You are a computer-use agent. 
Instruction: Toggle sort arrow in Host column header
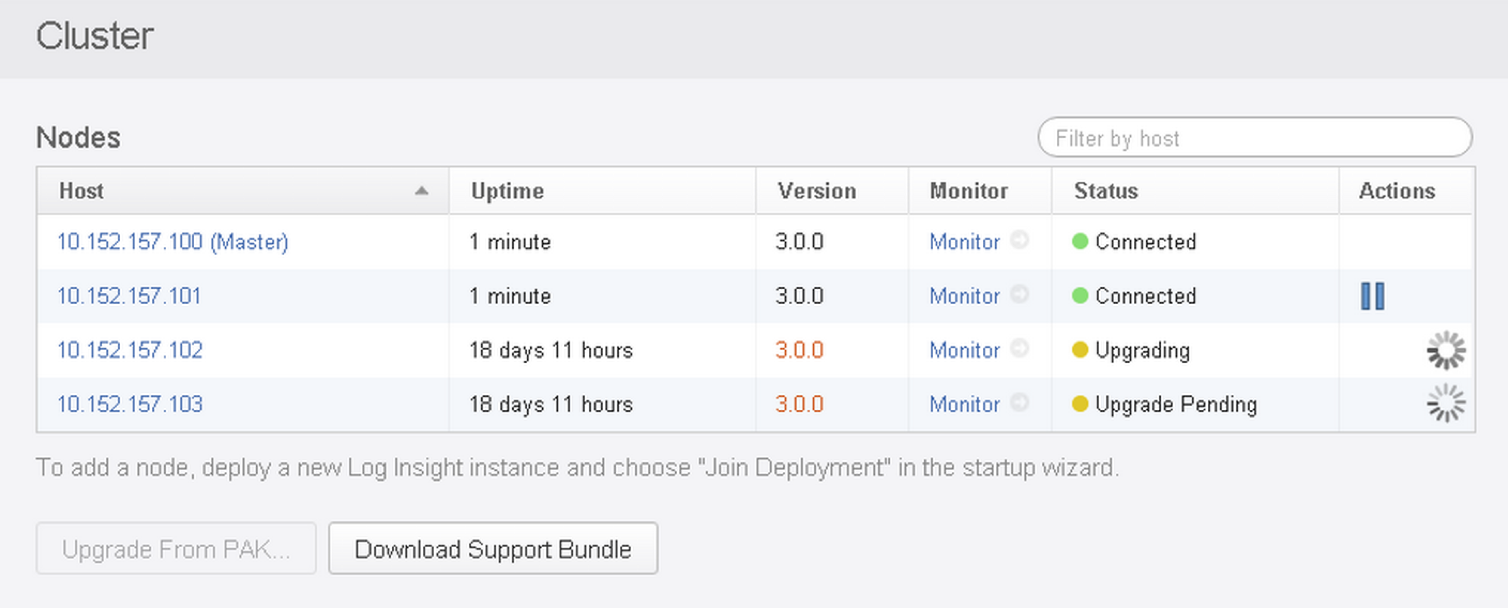tap(421, 191)
